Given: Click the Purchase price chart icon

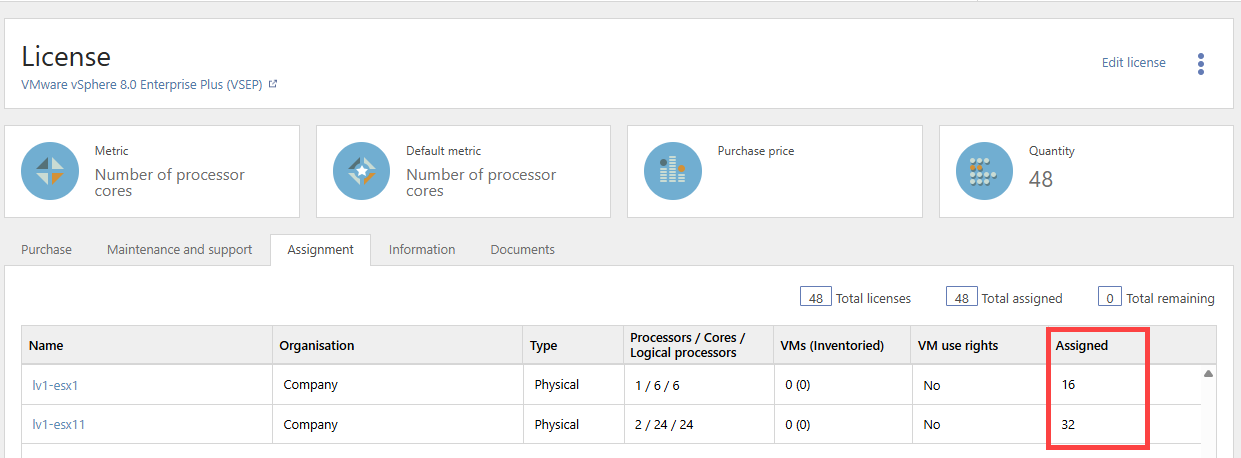Looking at the screenshot, I should pos(672,171).
